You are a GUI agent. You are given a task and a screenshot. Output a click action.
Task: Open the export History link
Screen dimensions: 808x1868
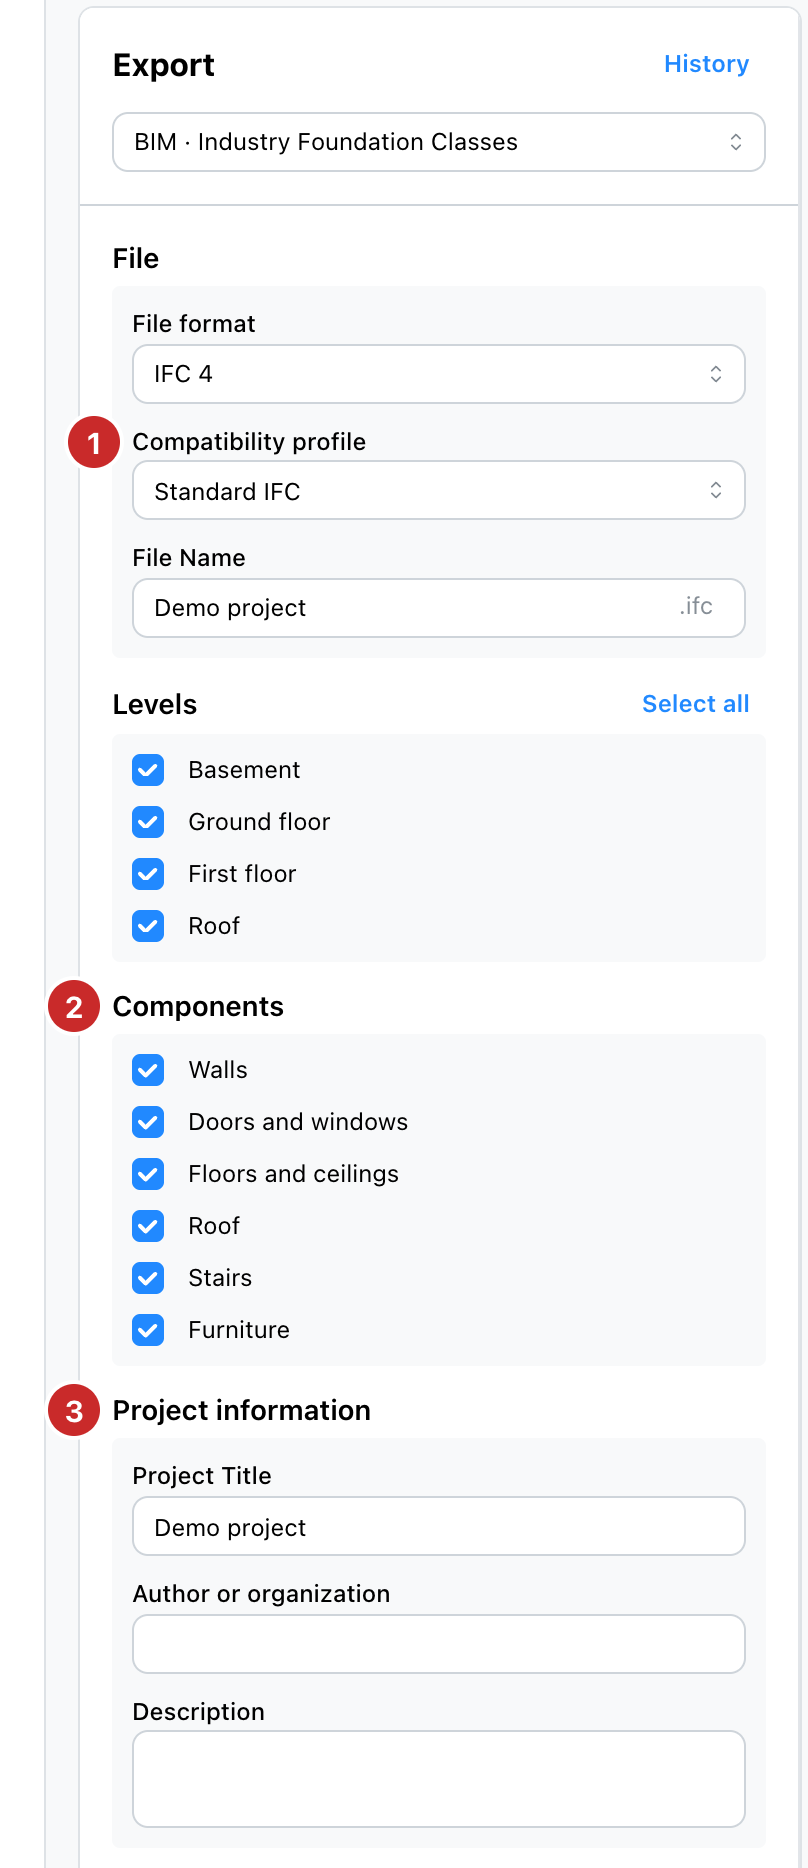coord(706,64)
